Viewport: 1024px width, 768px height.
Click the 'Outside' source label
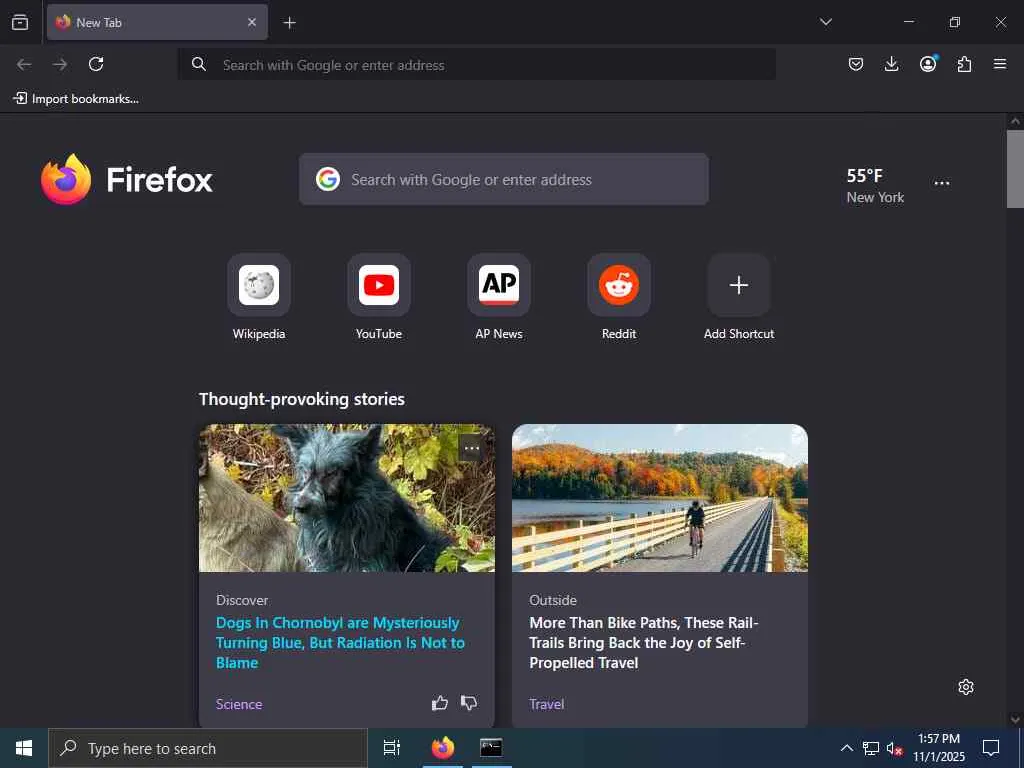[552, 600]
